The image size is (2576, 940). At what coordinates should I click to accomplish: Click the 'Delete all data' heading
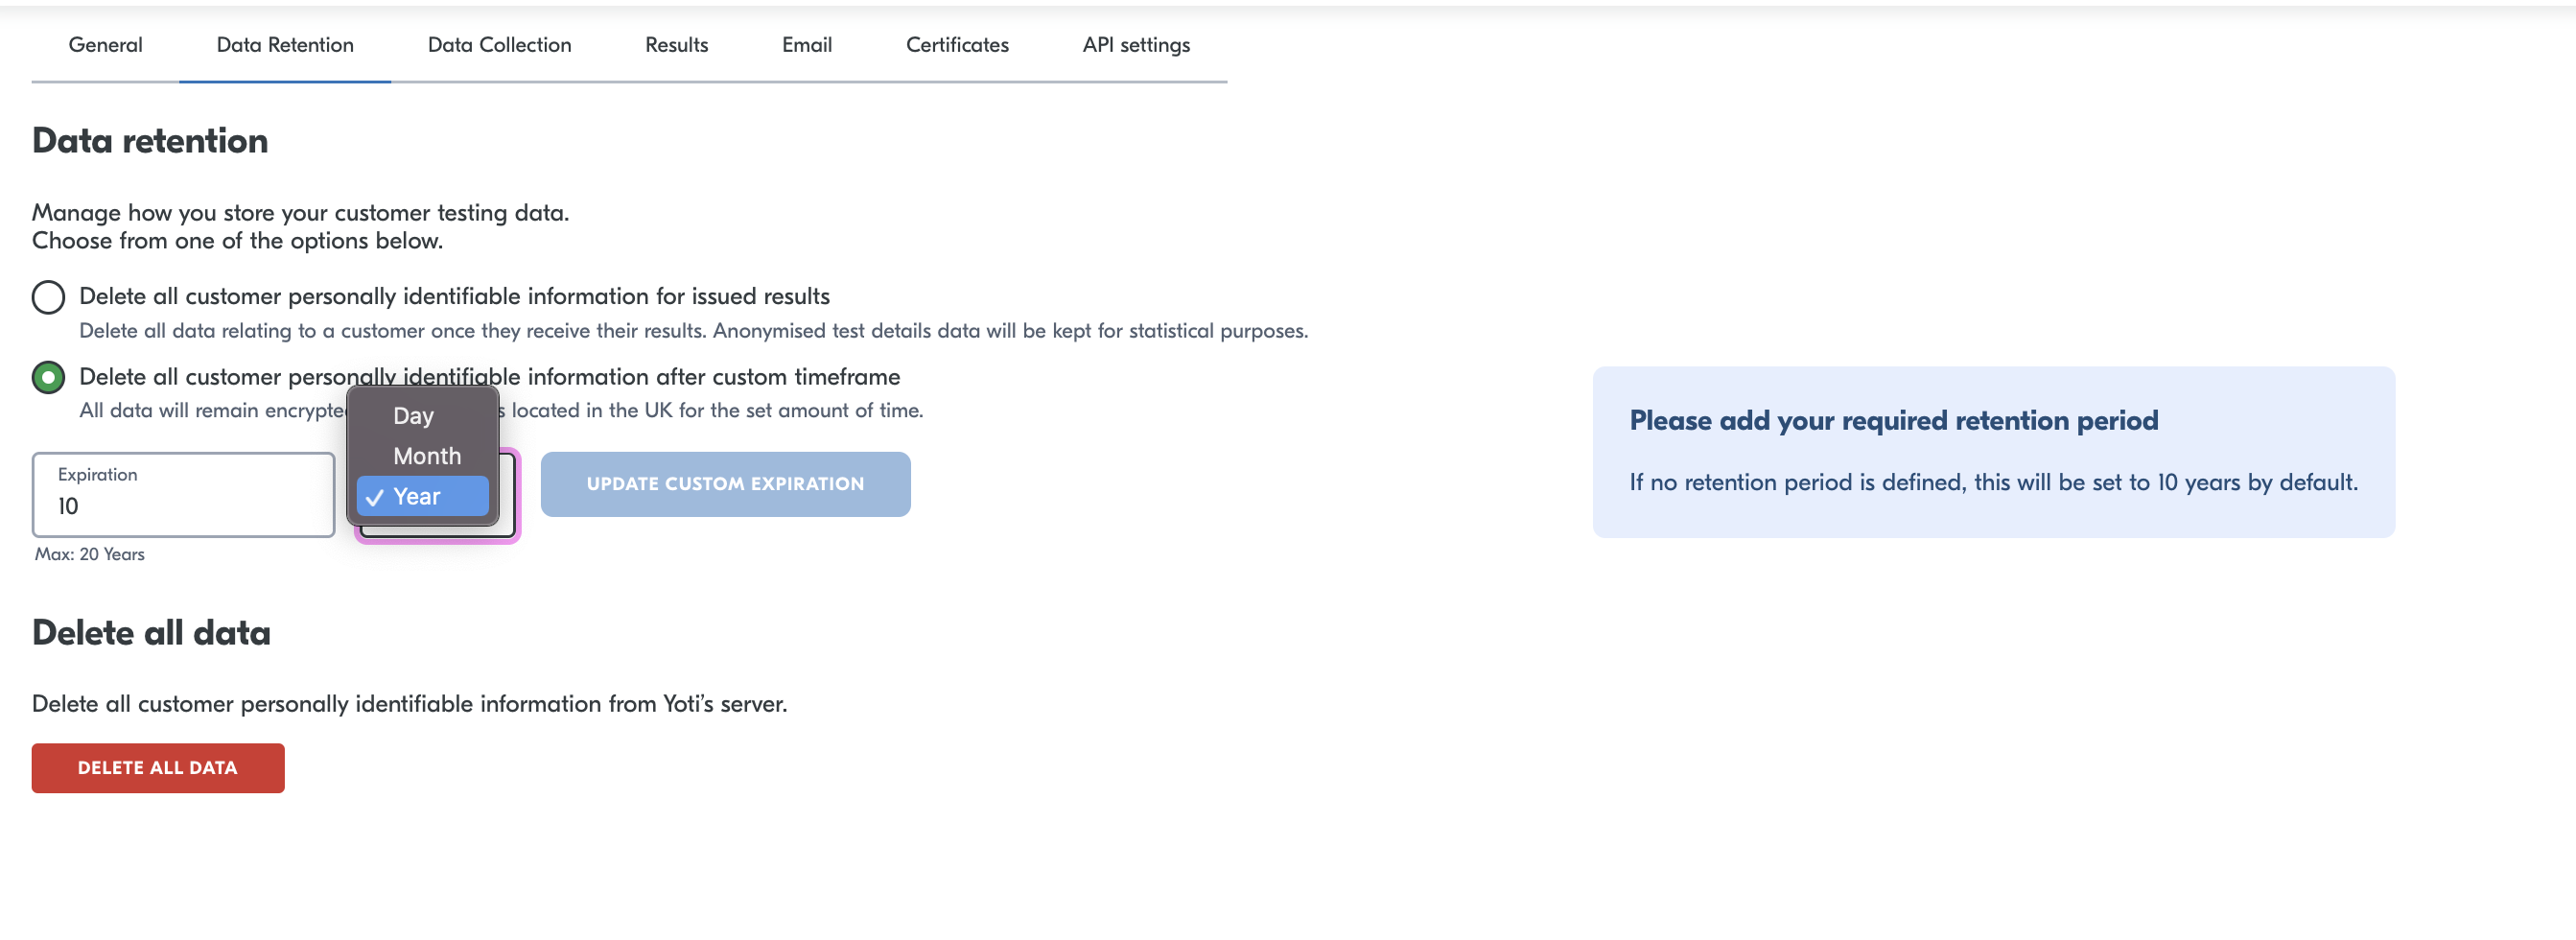[x=151, y=633]
